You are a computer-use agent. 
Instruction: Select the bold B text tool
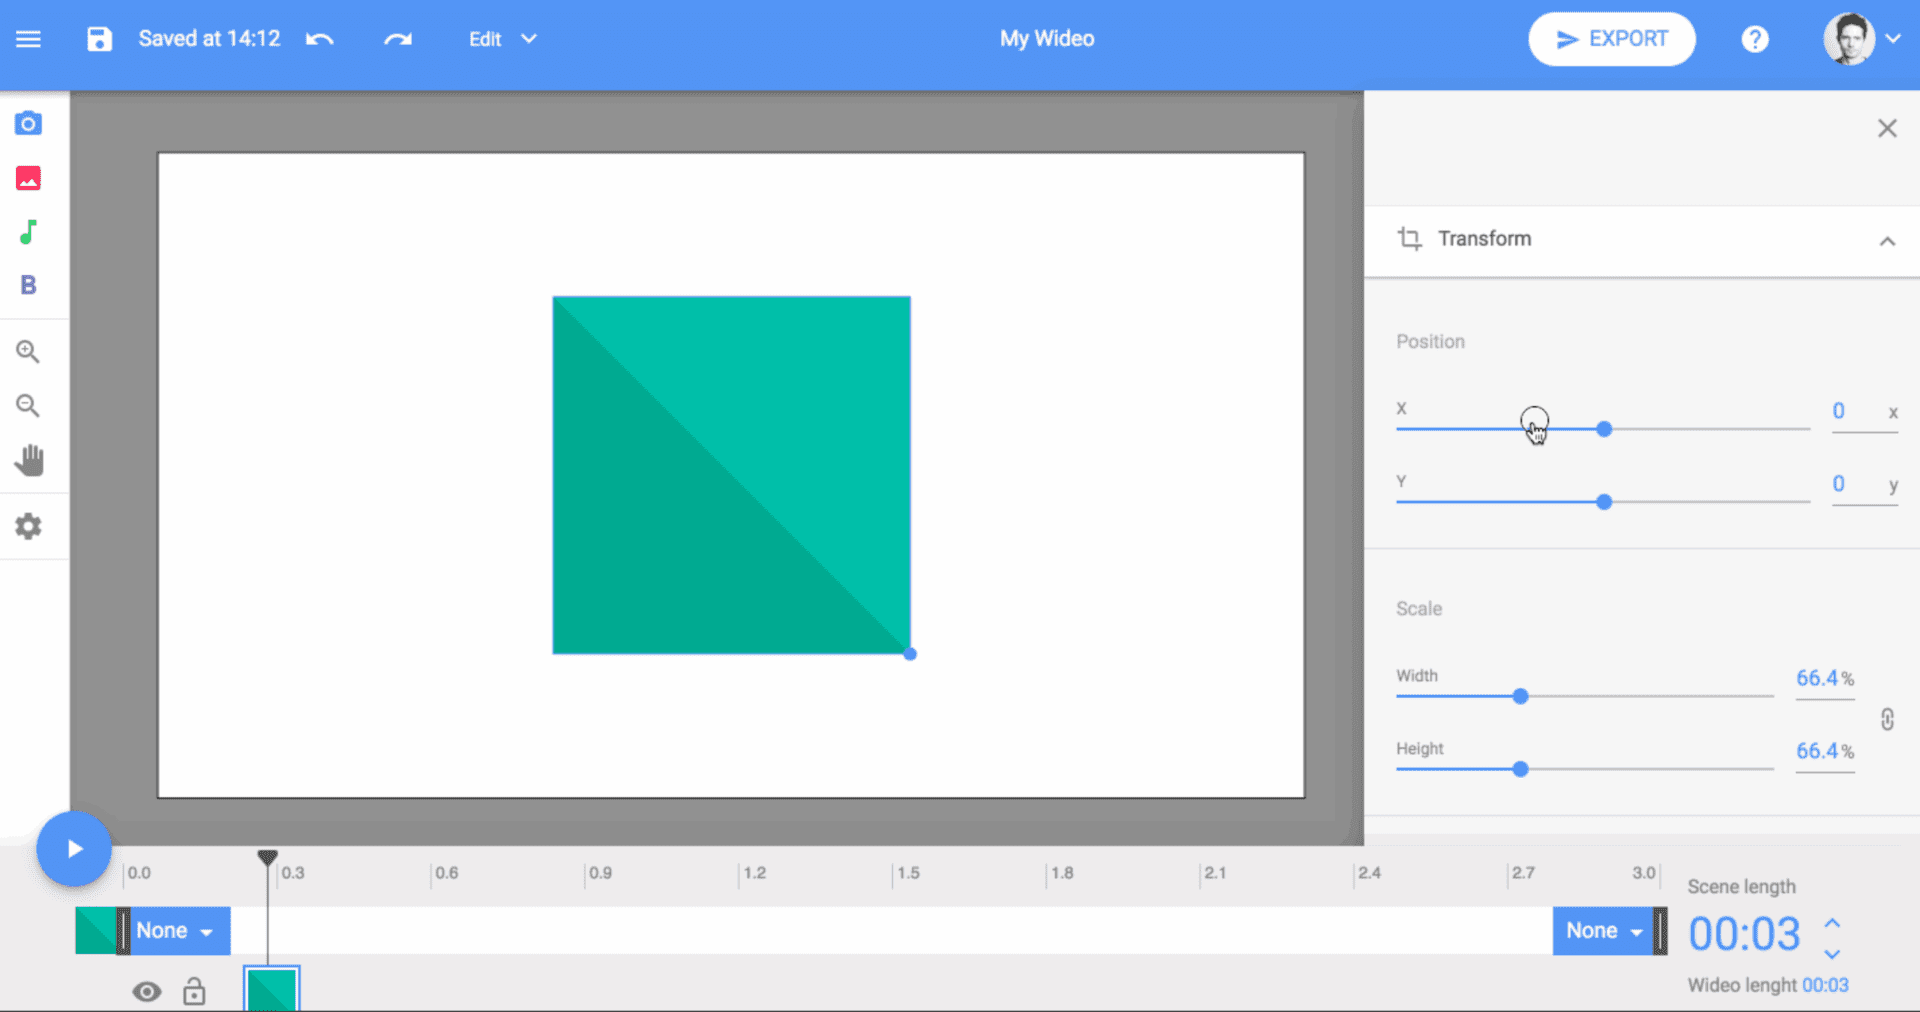click(28, 285)
